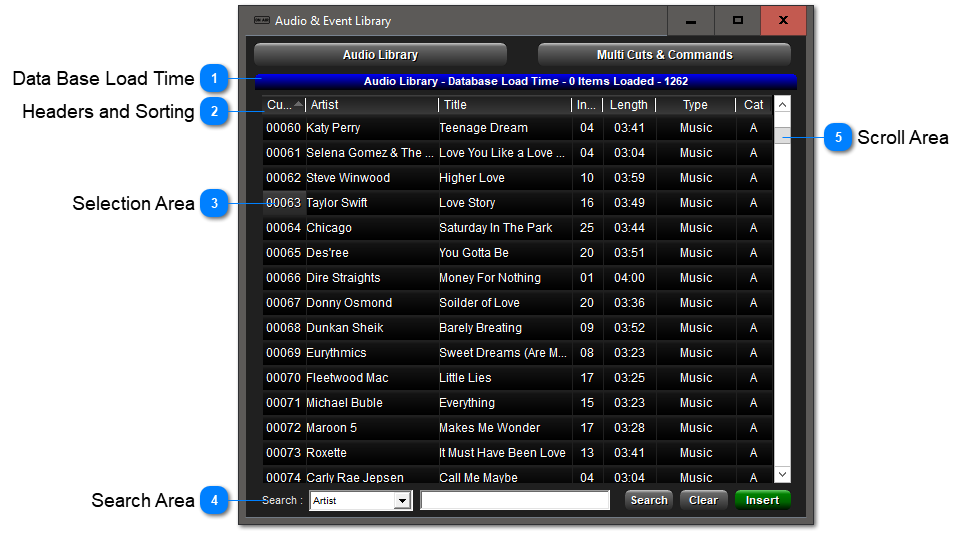965x534 pixels.
Task: Select the Makes Me Wonder title
Action: [505, 428]
